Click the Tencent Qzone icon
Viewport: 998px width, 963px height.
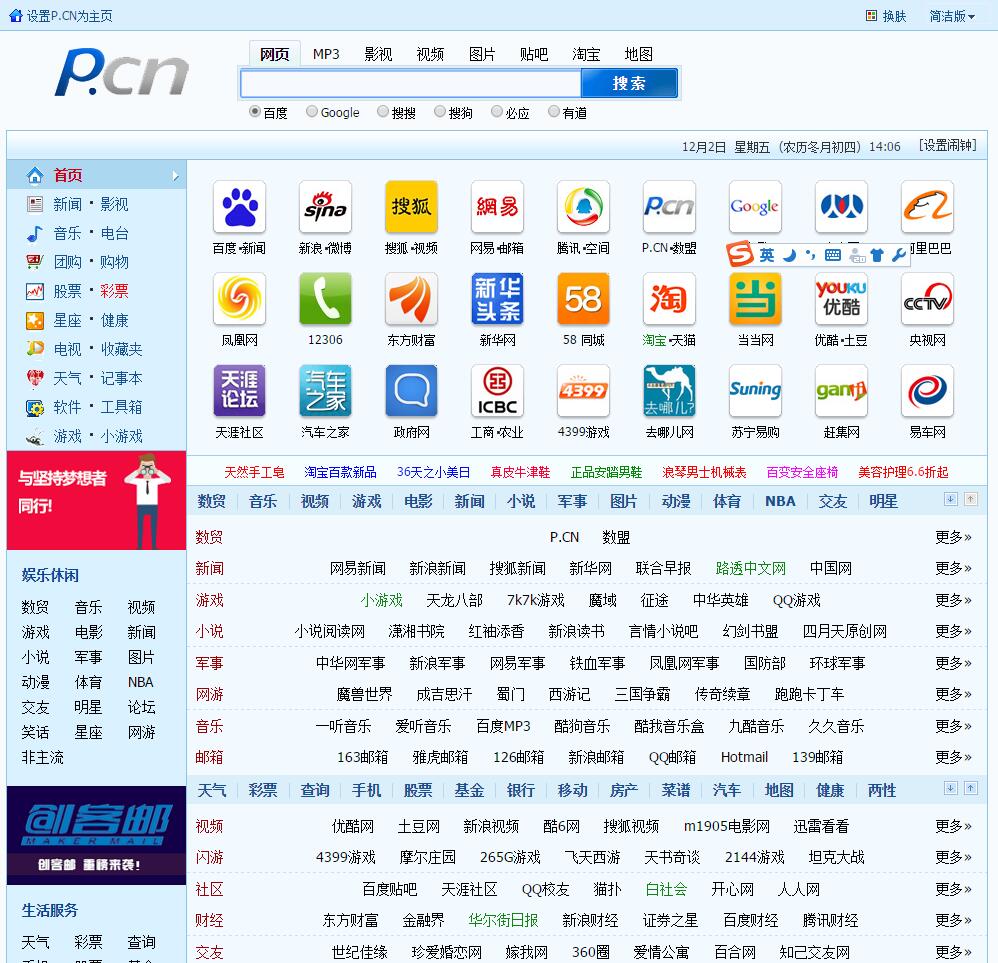pos(583,207)
